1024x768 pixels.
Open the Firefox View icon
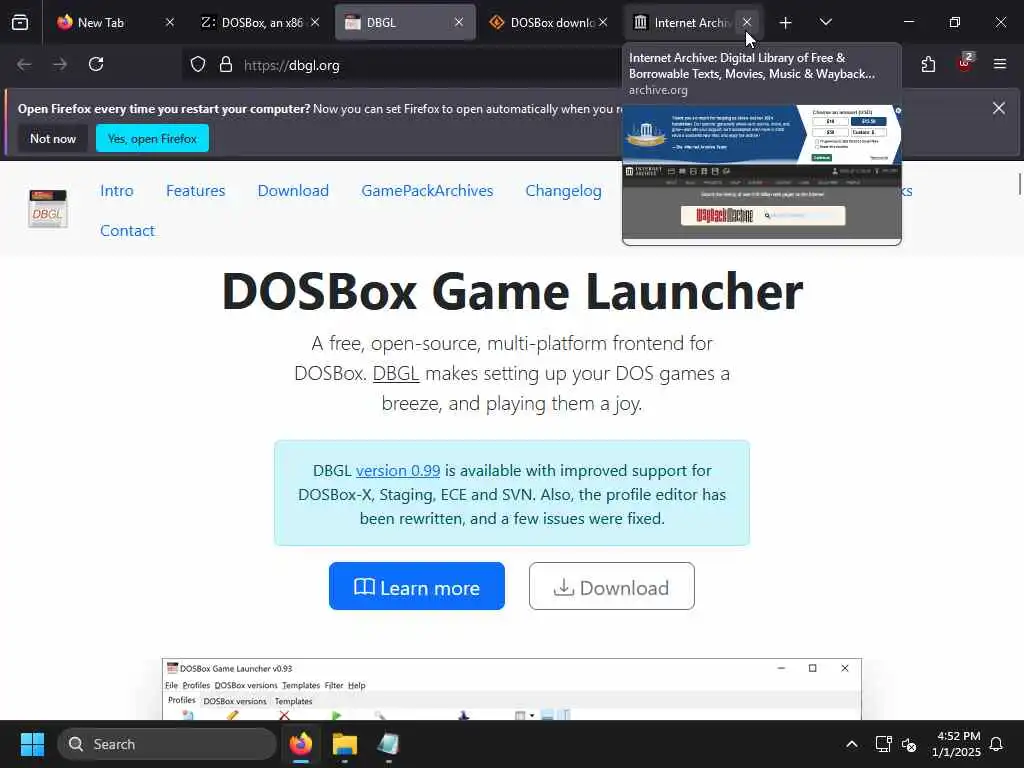click(x=20, y=22)
